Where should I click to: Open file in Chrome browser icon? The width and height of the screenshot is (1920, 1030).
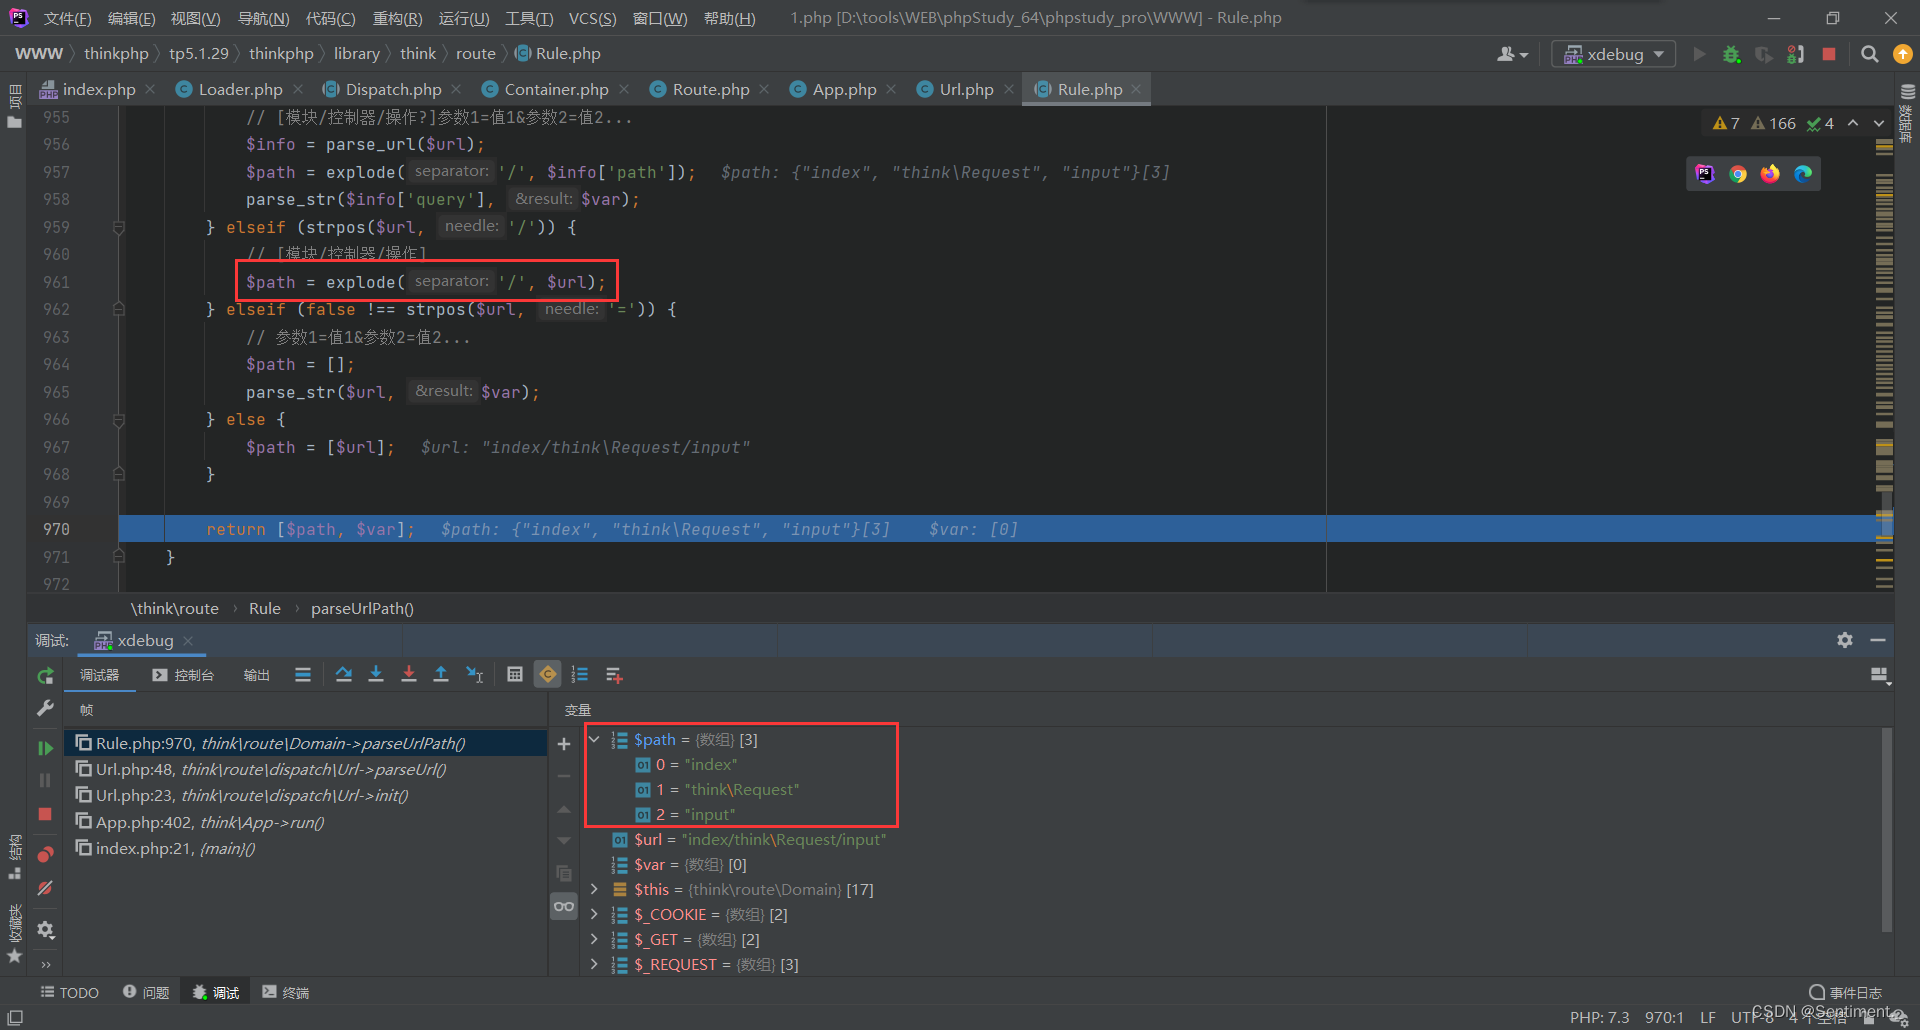click(x=1738, y=174)
